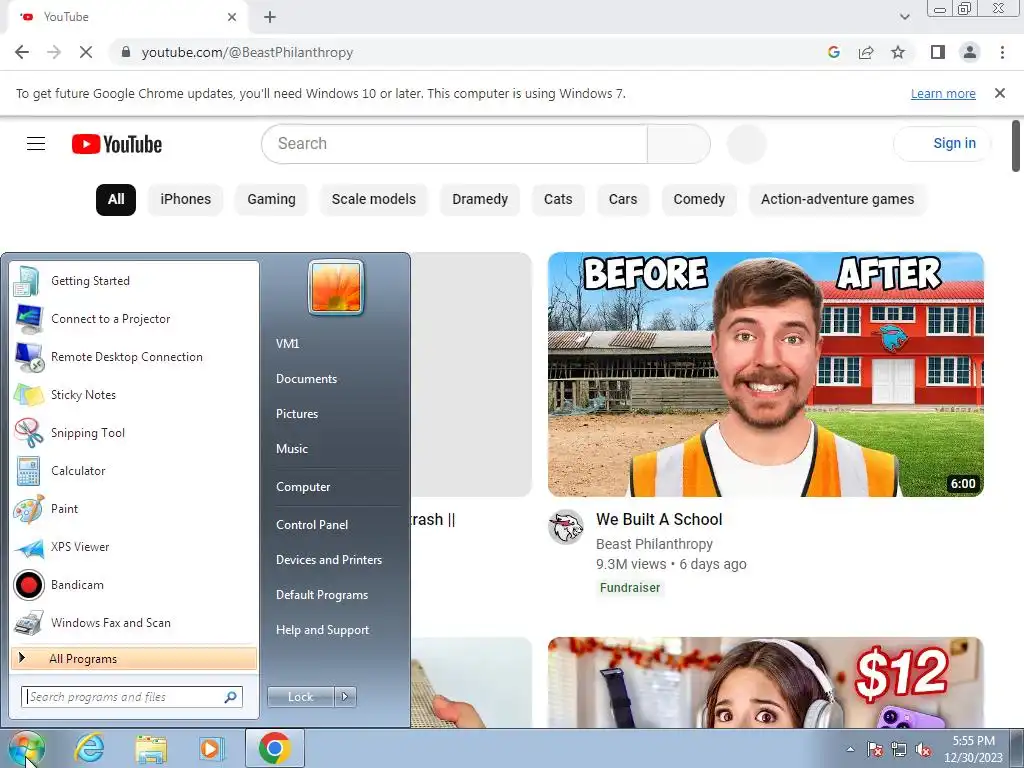Open Beast Philanthropy channel name link

tap(654, 544)
